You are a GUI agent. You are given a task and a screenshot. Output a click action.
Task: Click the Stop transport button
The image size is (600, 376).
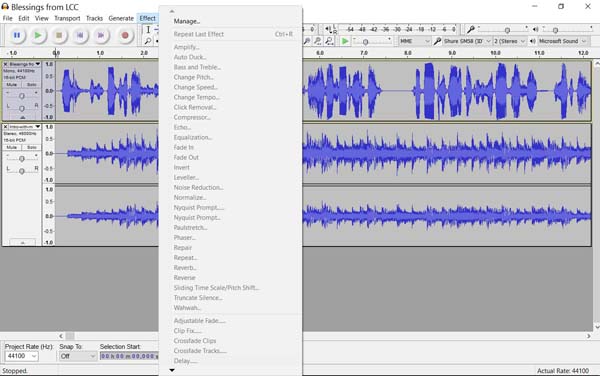[59, 35]
